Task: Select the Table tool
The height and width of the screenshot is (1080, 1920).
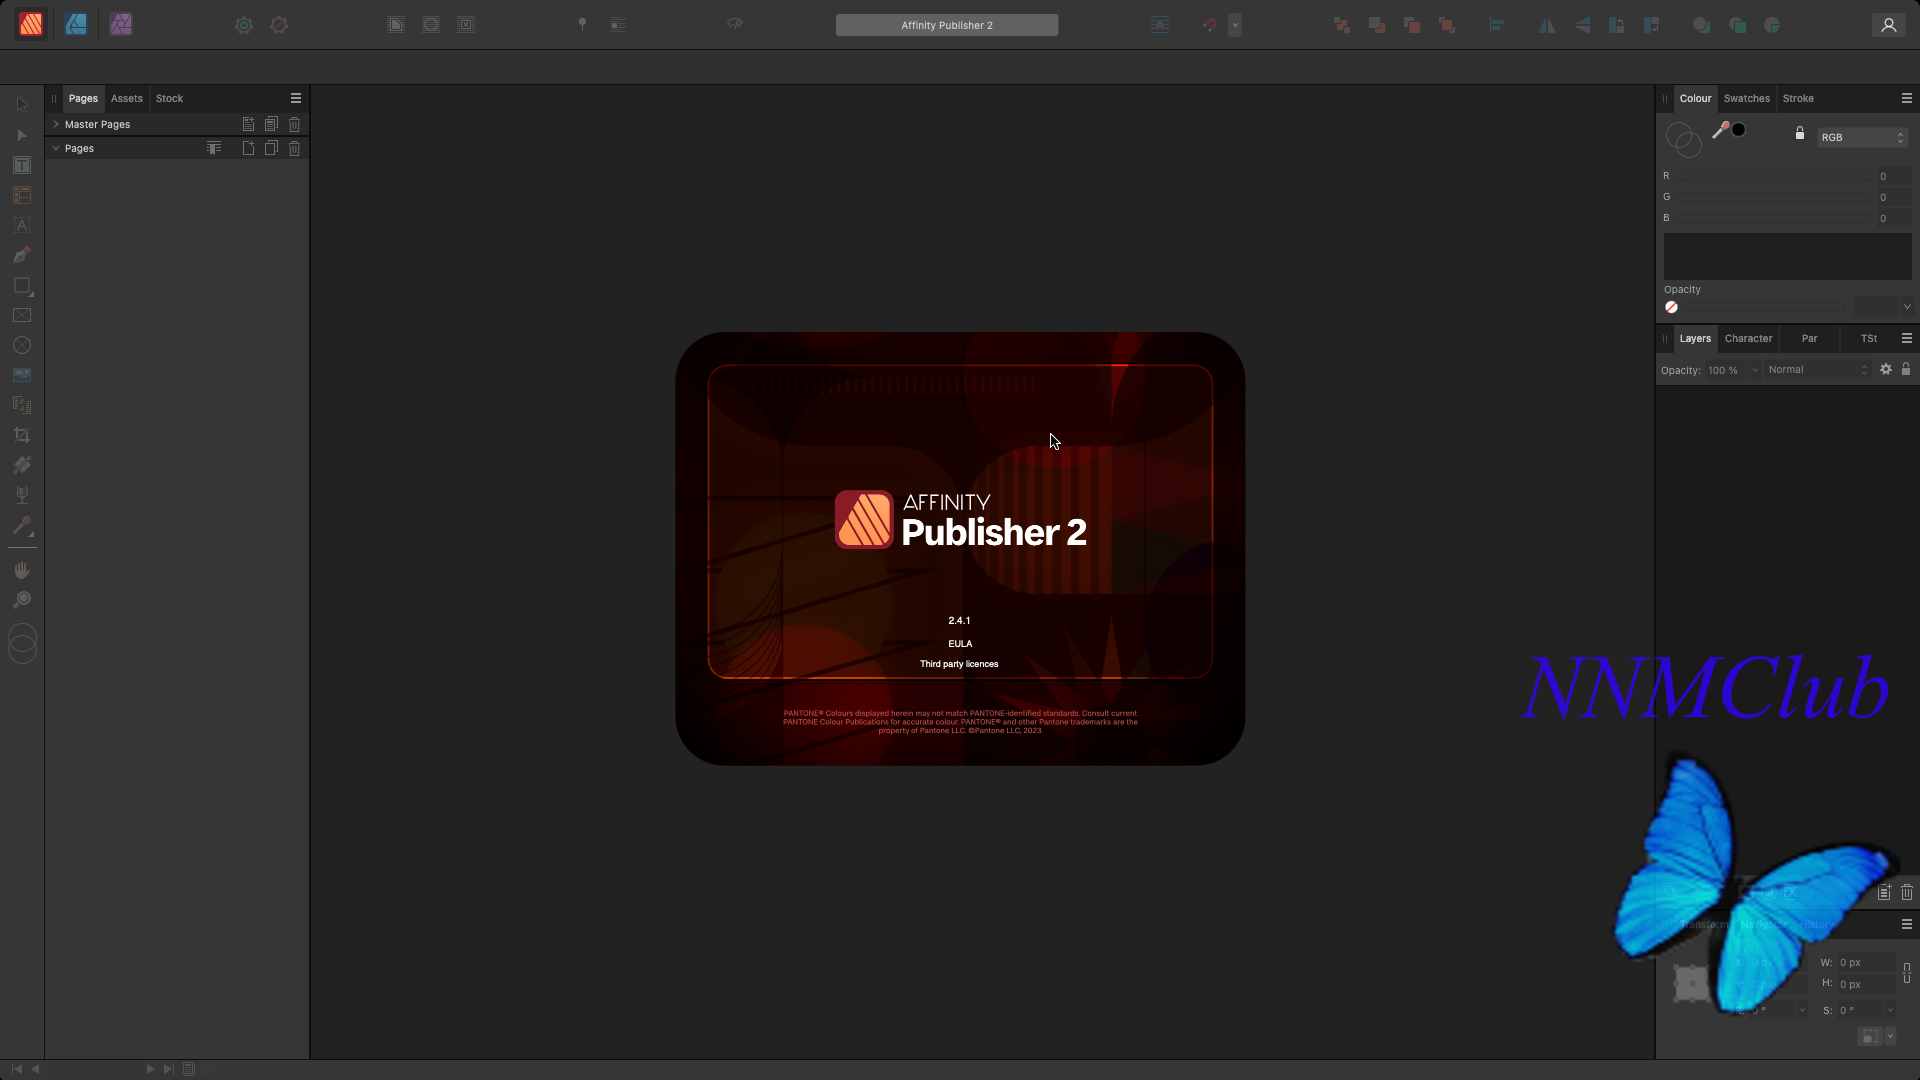Action: [22, 195]
